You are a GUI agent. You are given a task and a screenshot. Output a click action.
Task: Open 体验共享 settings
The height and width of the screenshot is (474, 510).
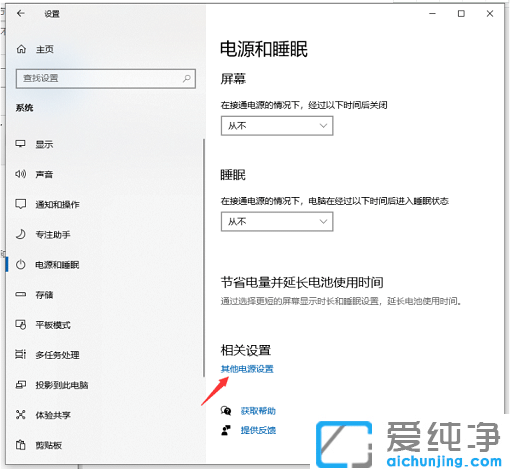(x=53, y=415)
